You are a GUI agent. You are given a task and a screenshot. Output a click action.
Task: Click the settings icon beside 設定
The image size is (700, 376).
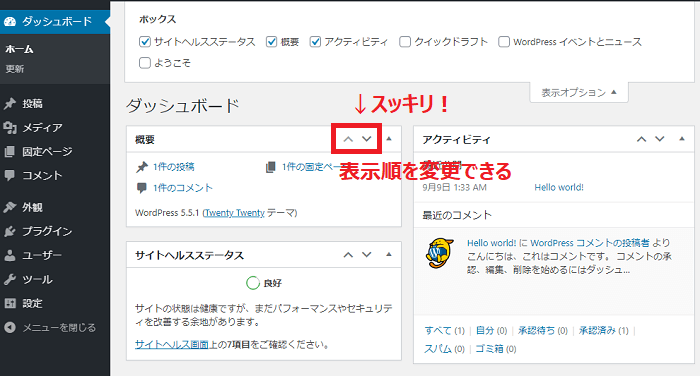[10, 304]
